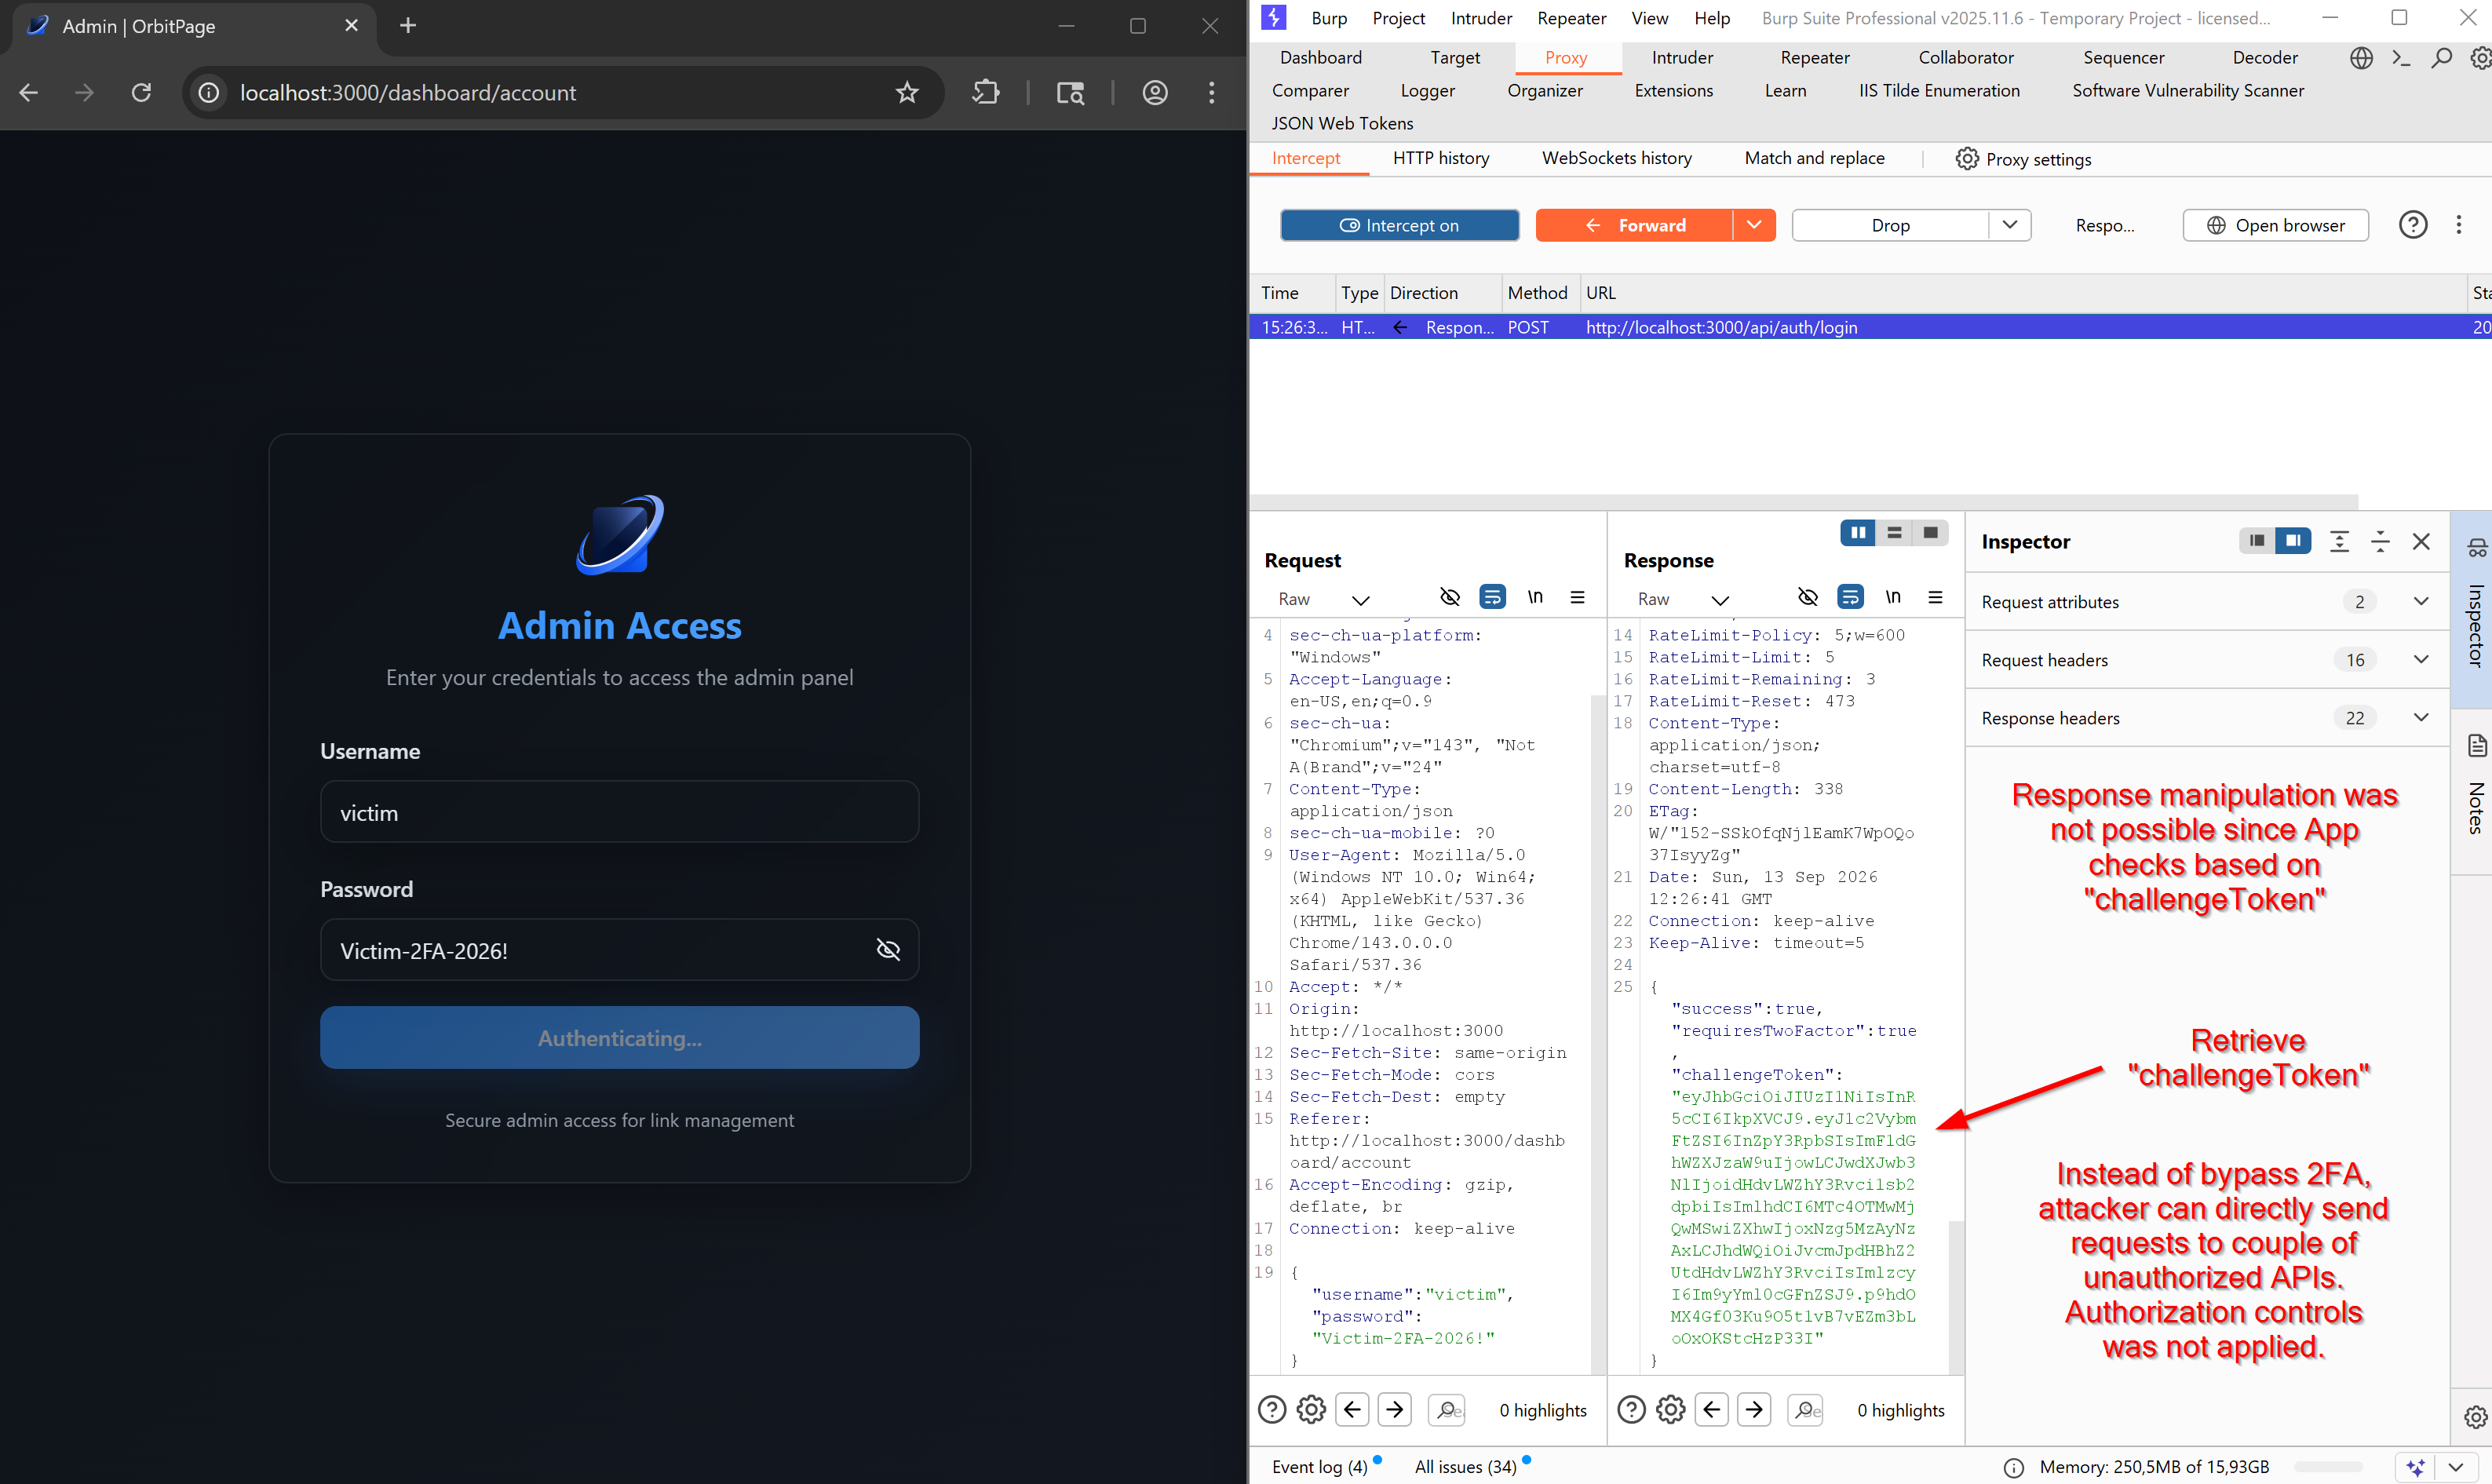Open intercept three-dot options menu
Screen dimensions: 2492x1484
point(2459,225)
